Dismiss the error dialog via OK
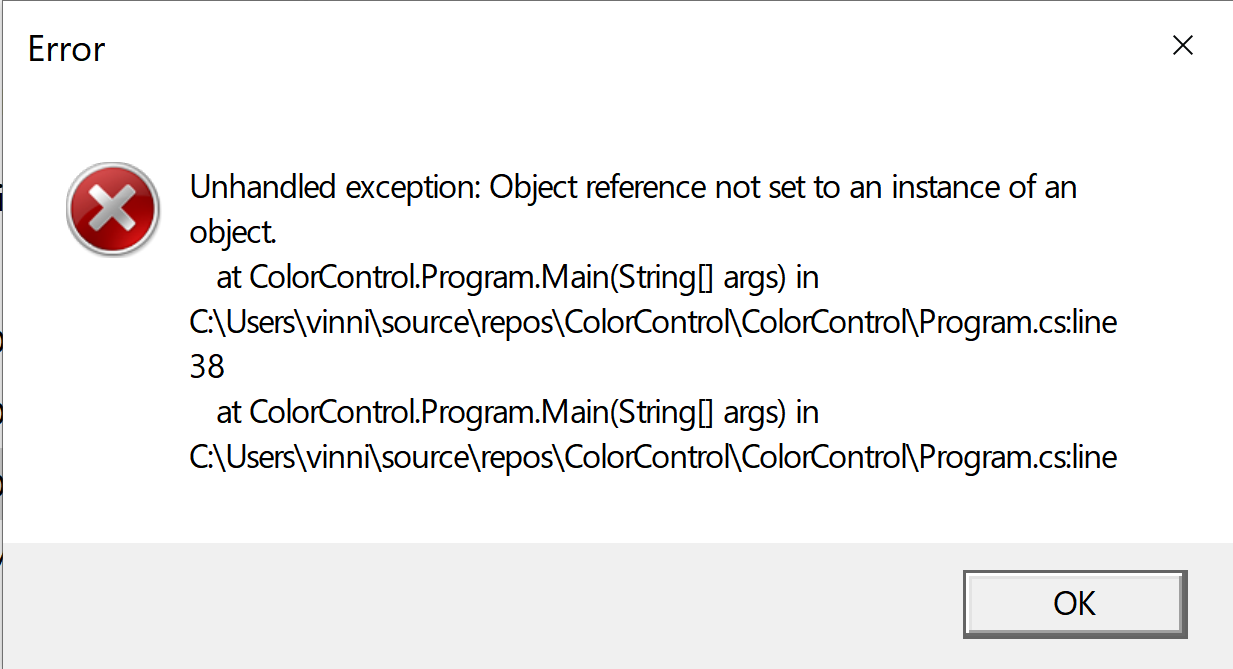Viewport: 1233px width, 669px height. (x=1074, y=603)
